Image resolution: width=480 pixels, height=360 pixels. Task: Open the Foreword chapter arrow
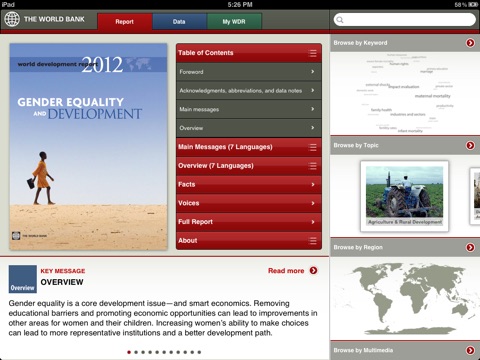click(x=312, y=71)
